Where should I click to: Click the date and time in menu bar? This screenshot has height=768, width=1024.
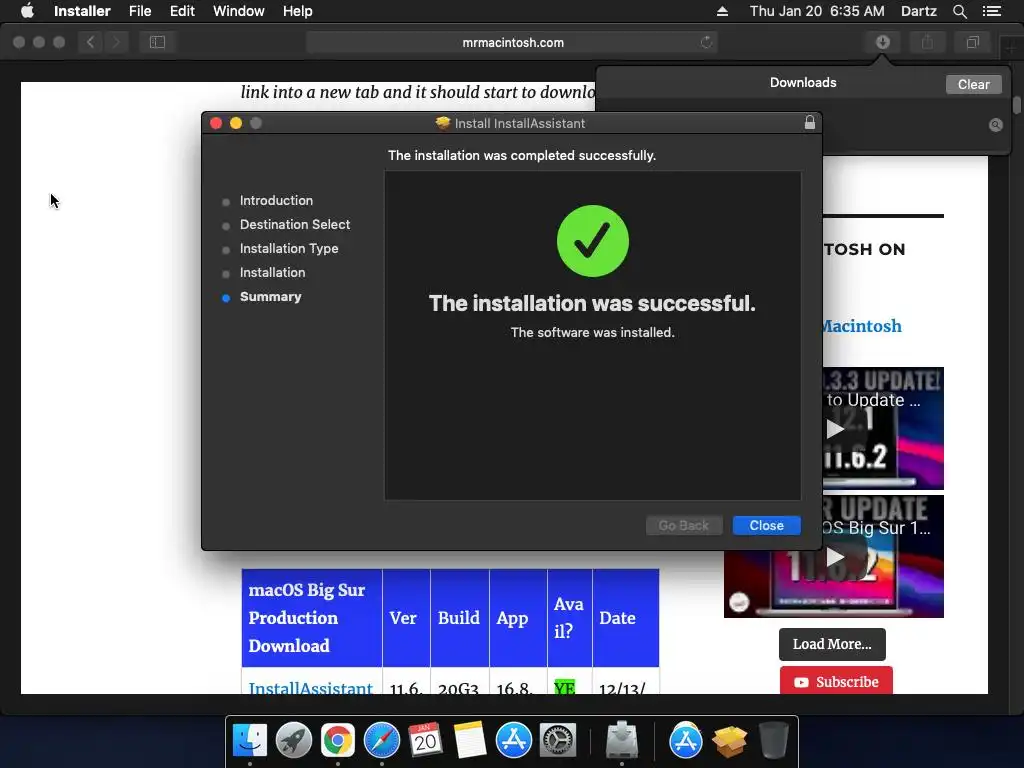(817, 11)
